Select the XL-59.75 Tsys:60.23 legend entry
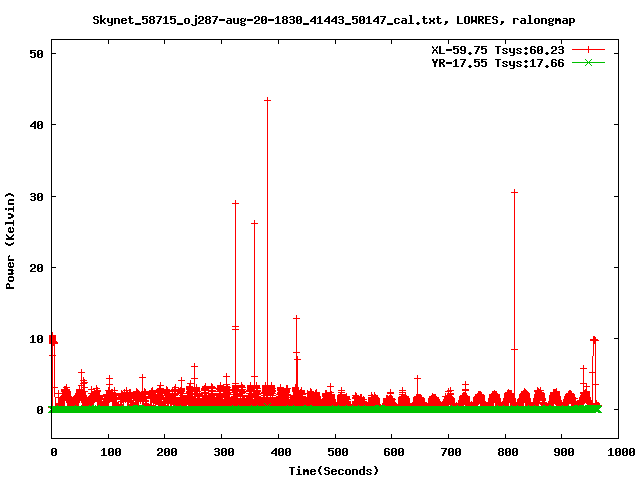Screen dimensions: 640x480 click(x=498, y=50)
